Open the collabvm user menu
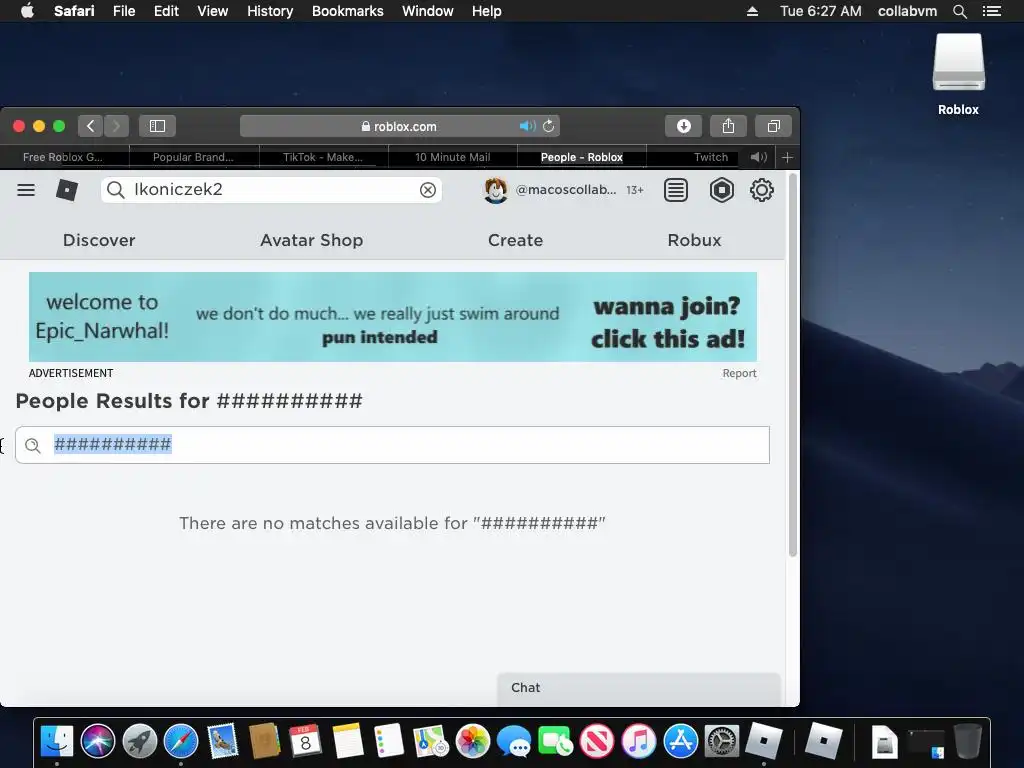Image resolution: width=1024 pixels, height=768 pixels. pos(907,11)
